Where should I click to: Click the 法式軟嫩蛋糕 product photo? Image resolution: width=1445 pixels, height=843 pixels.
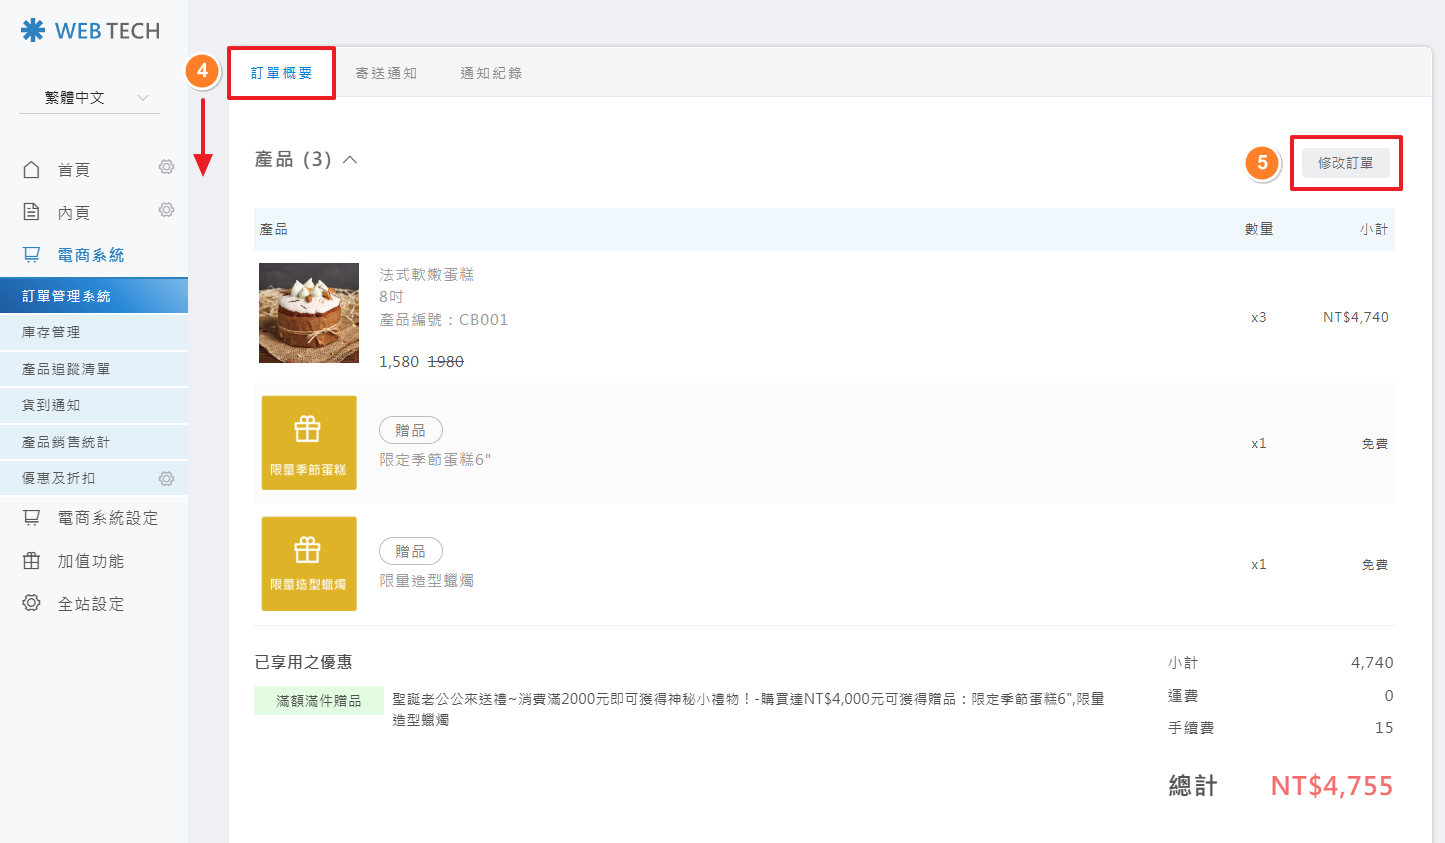pos(309,313)
